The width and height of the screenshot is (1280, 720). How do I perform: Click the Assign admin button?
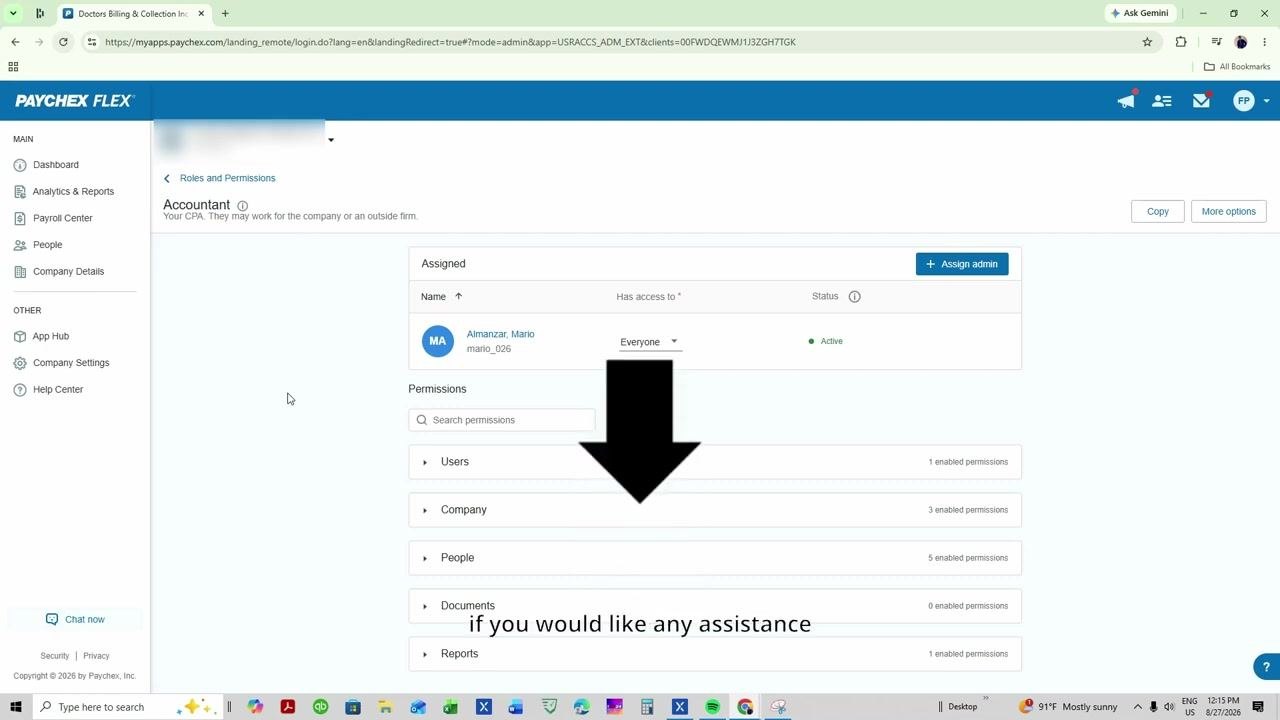962,264
